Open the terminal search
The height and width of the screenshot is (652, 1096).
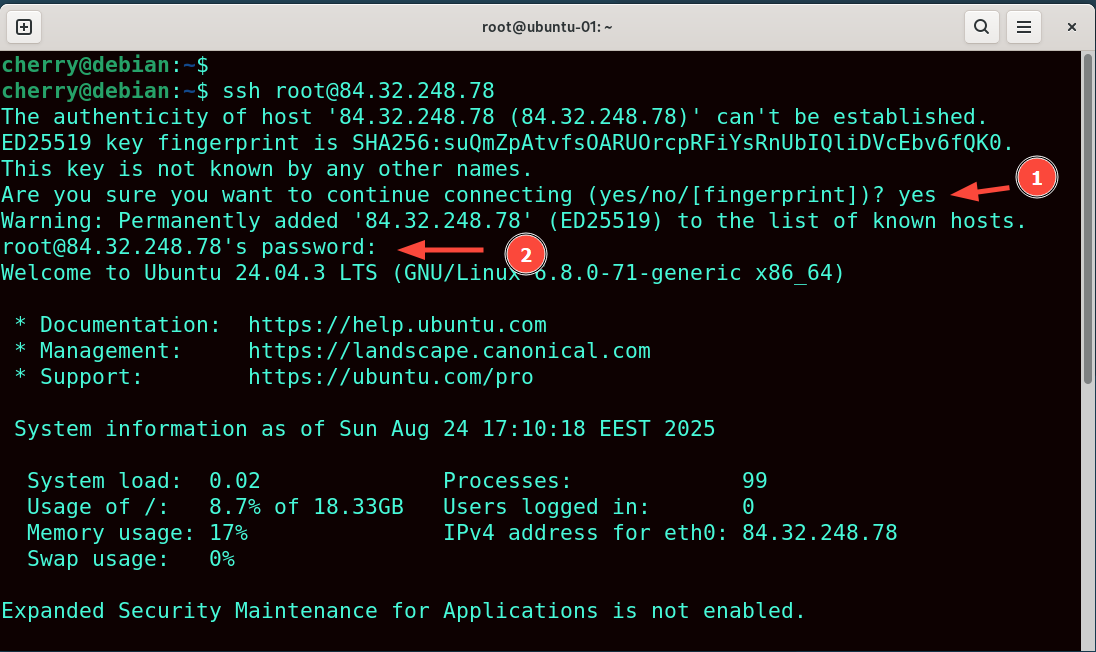(x=981, y=27)
